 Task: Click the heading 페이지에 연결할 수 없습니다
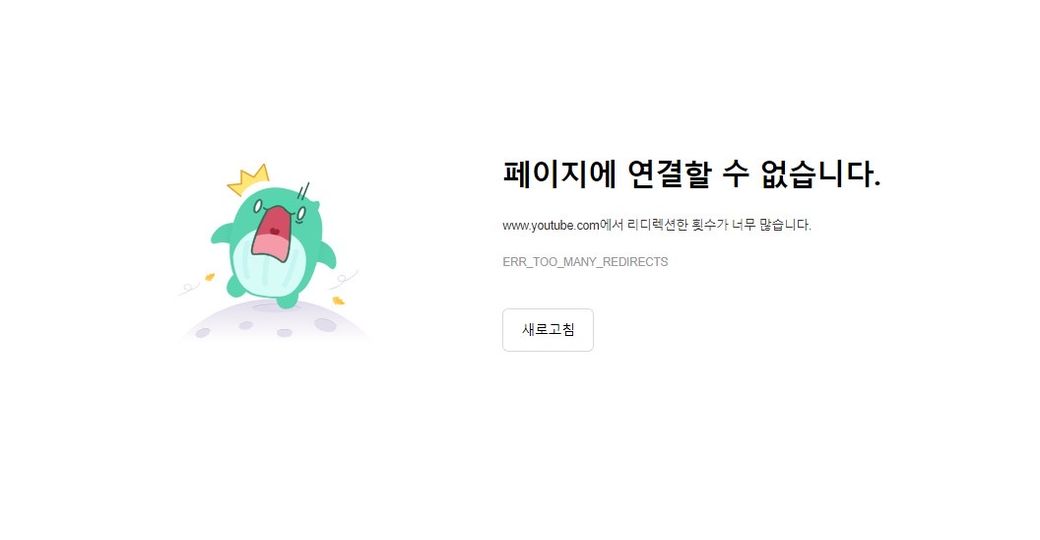tap(692, 174)
